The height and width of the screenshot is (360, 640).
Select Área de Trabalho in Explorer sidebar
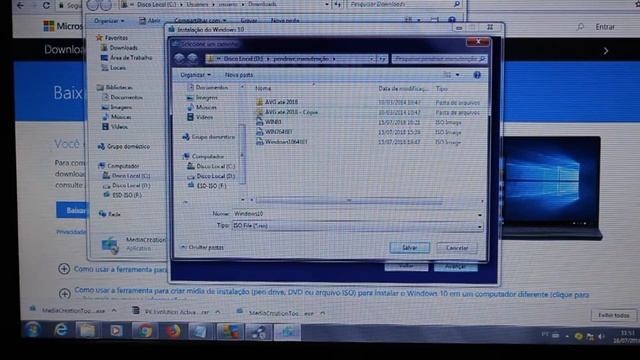(x=126, y=58)
